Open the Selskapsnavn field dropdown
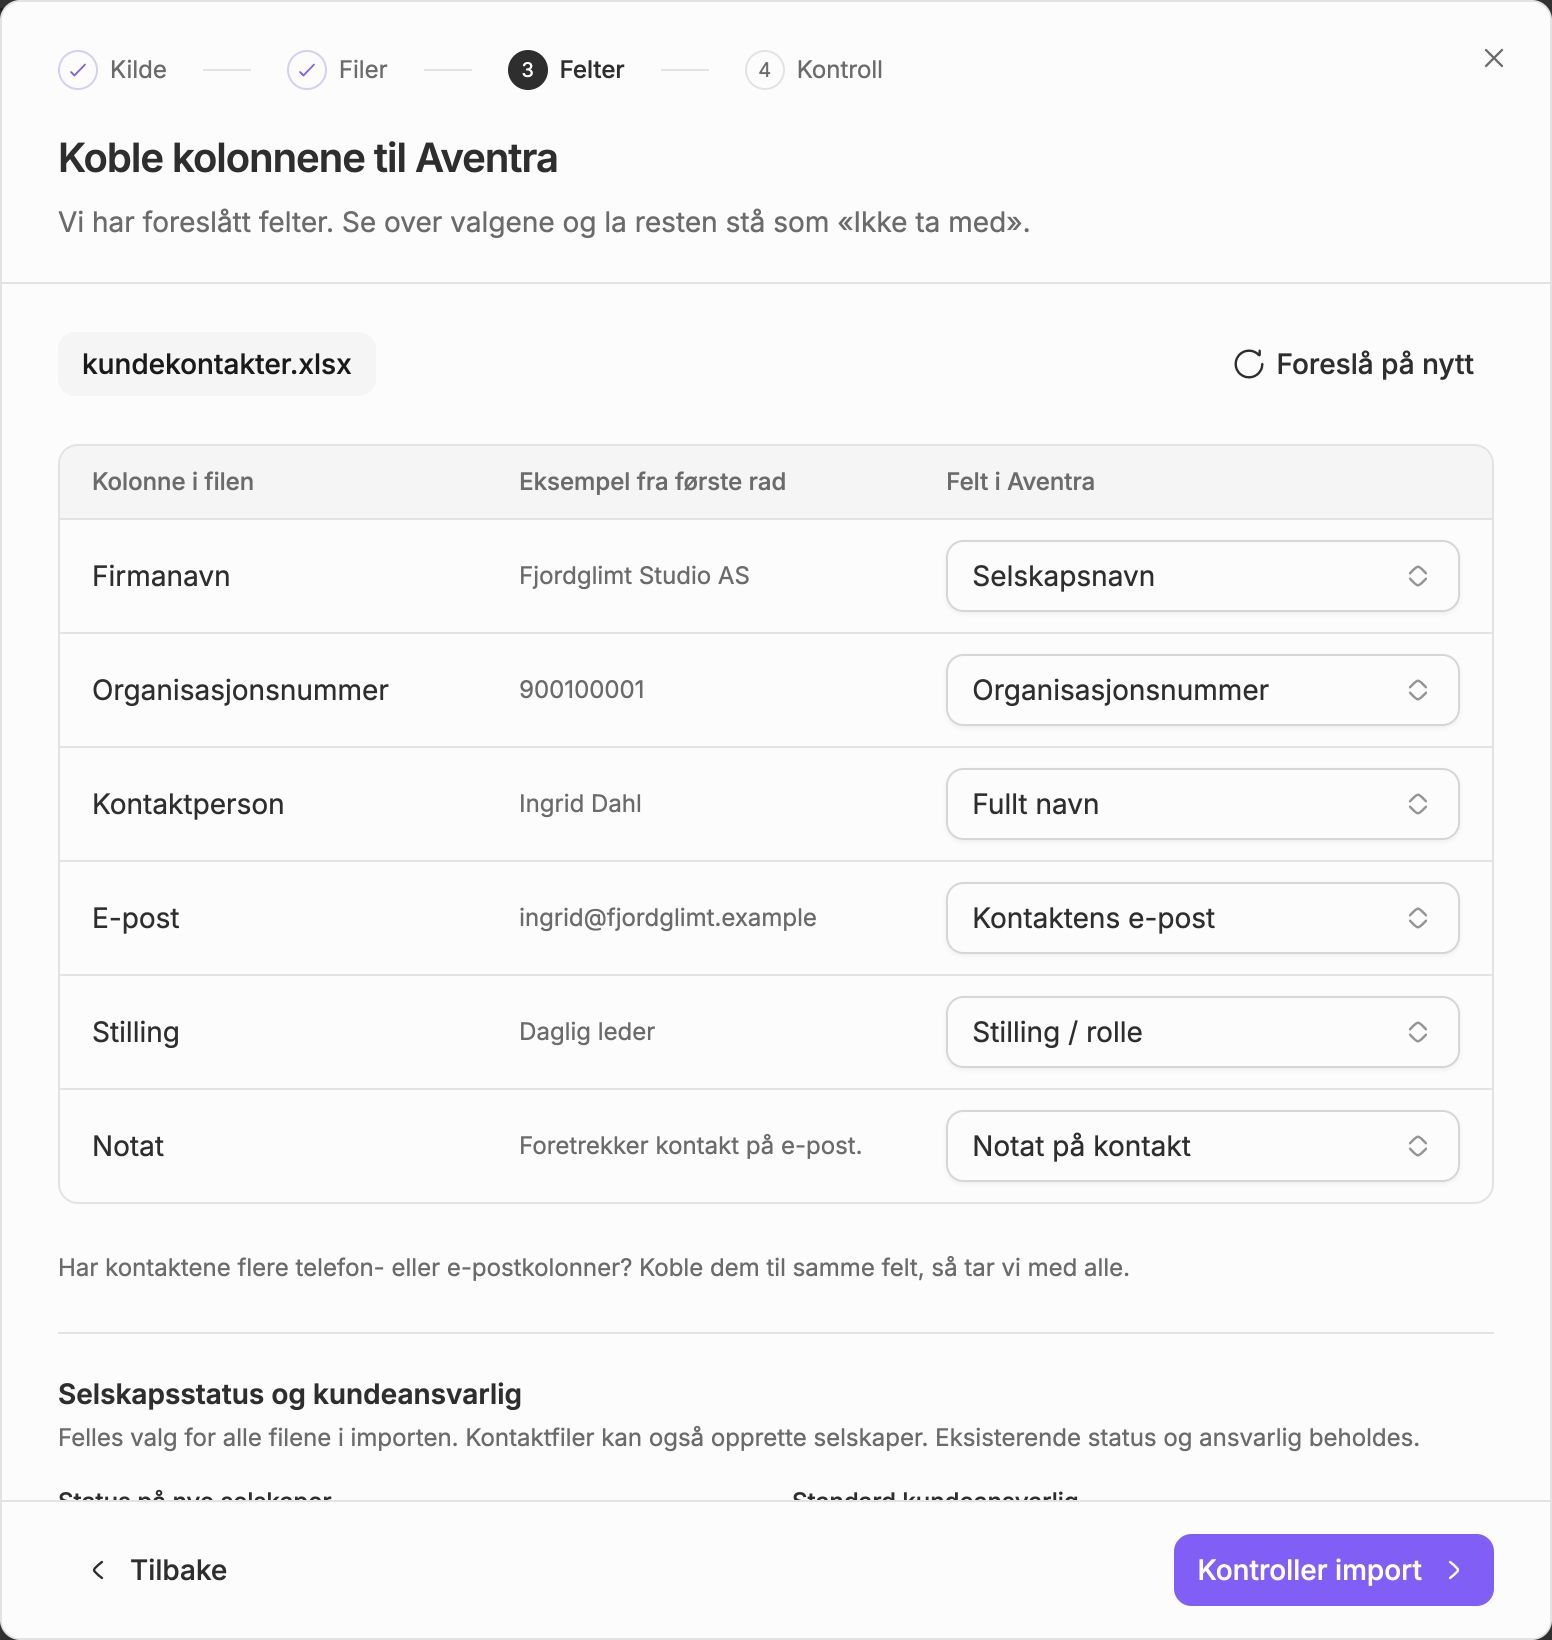 pyautogui.click(x=1202, y=576)
